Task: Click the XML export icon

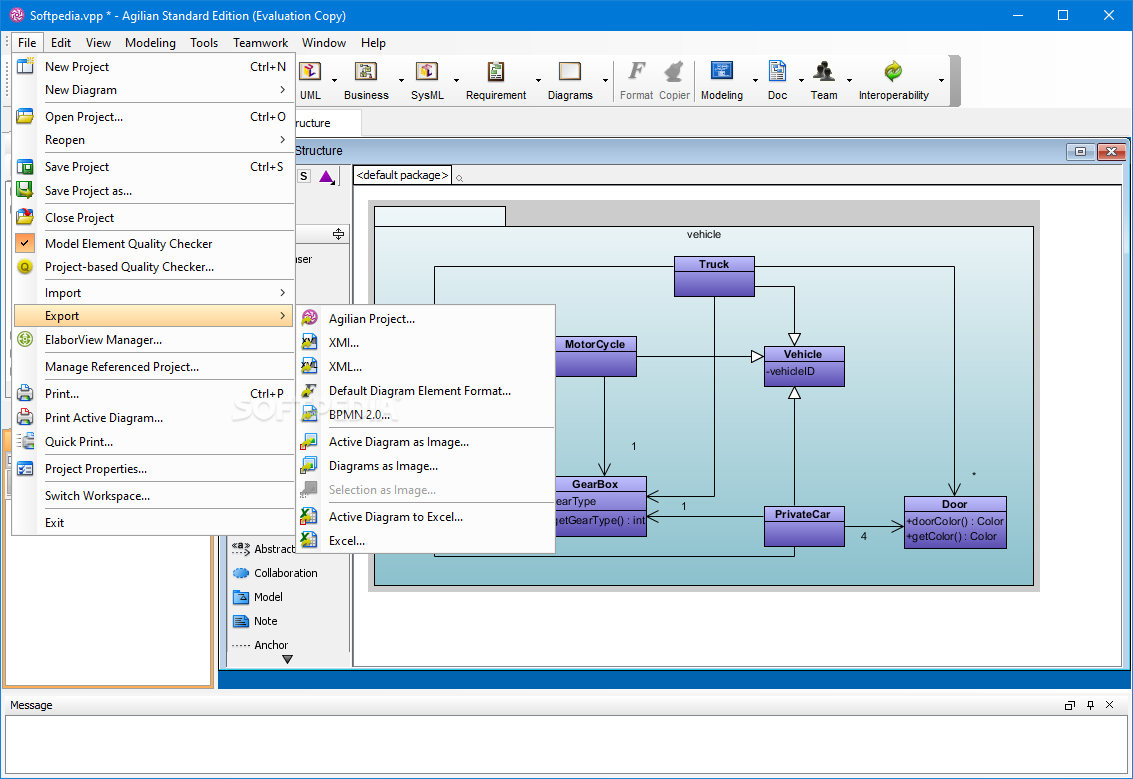Action: coord(309,366)
